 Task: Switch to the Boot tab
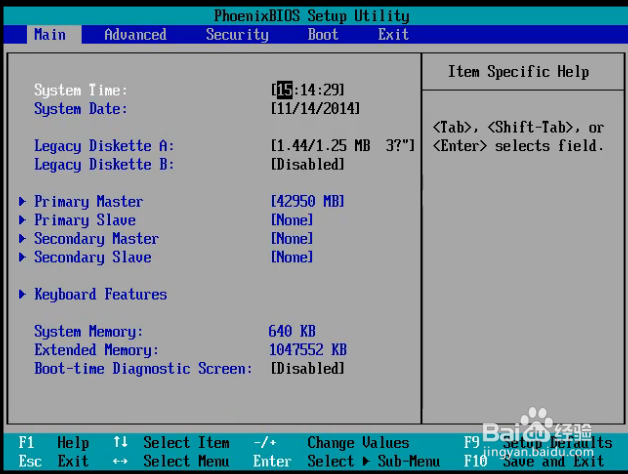tap(323, 34)
